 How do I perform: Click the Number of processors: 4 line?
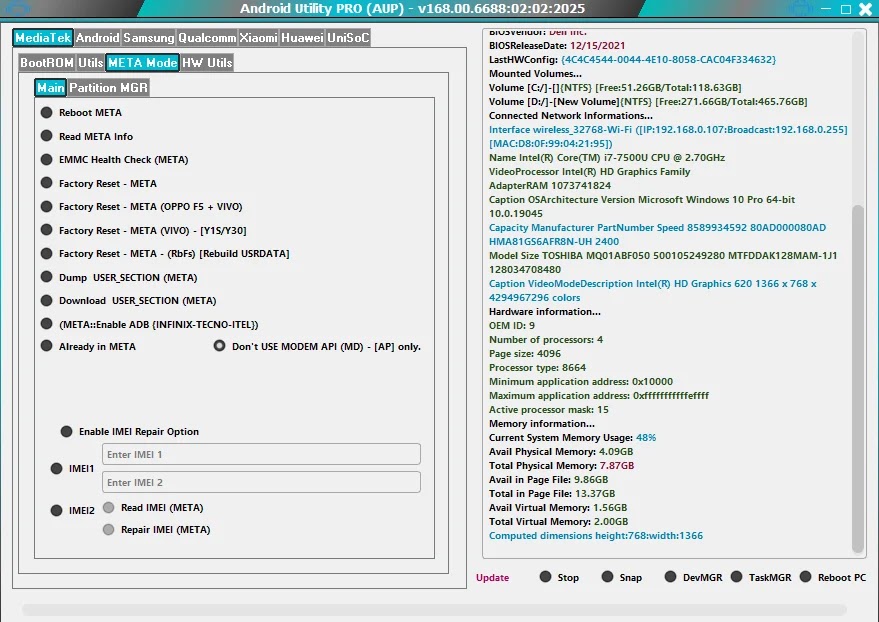[x=546, y=340]
